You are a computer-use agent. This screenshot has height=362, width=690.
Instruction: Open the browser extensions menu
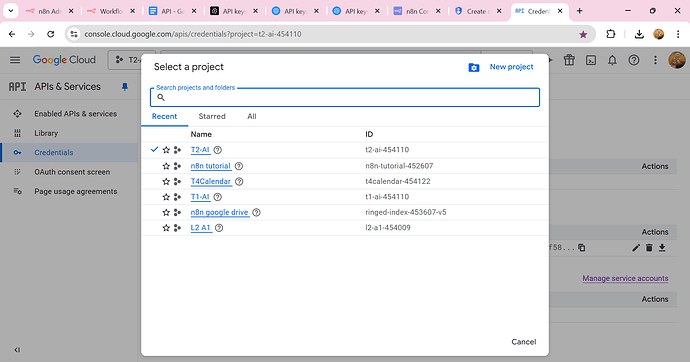(611, 34)
